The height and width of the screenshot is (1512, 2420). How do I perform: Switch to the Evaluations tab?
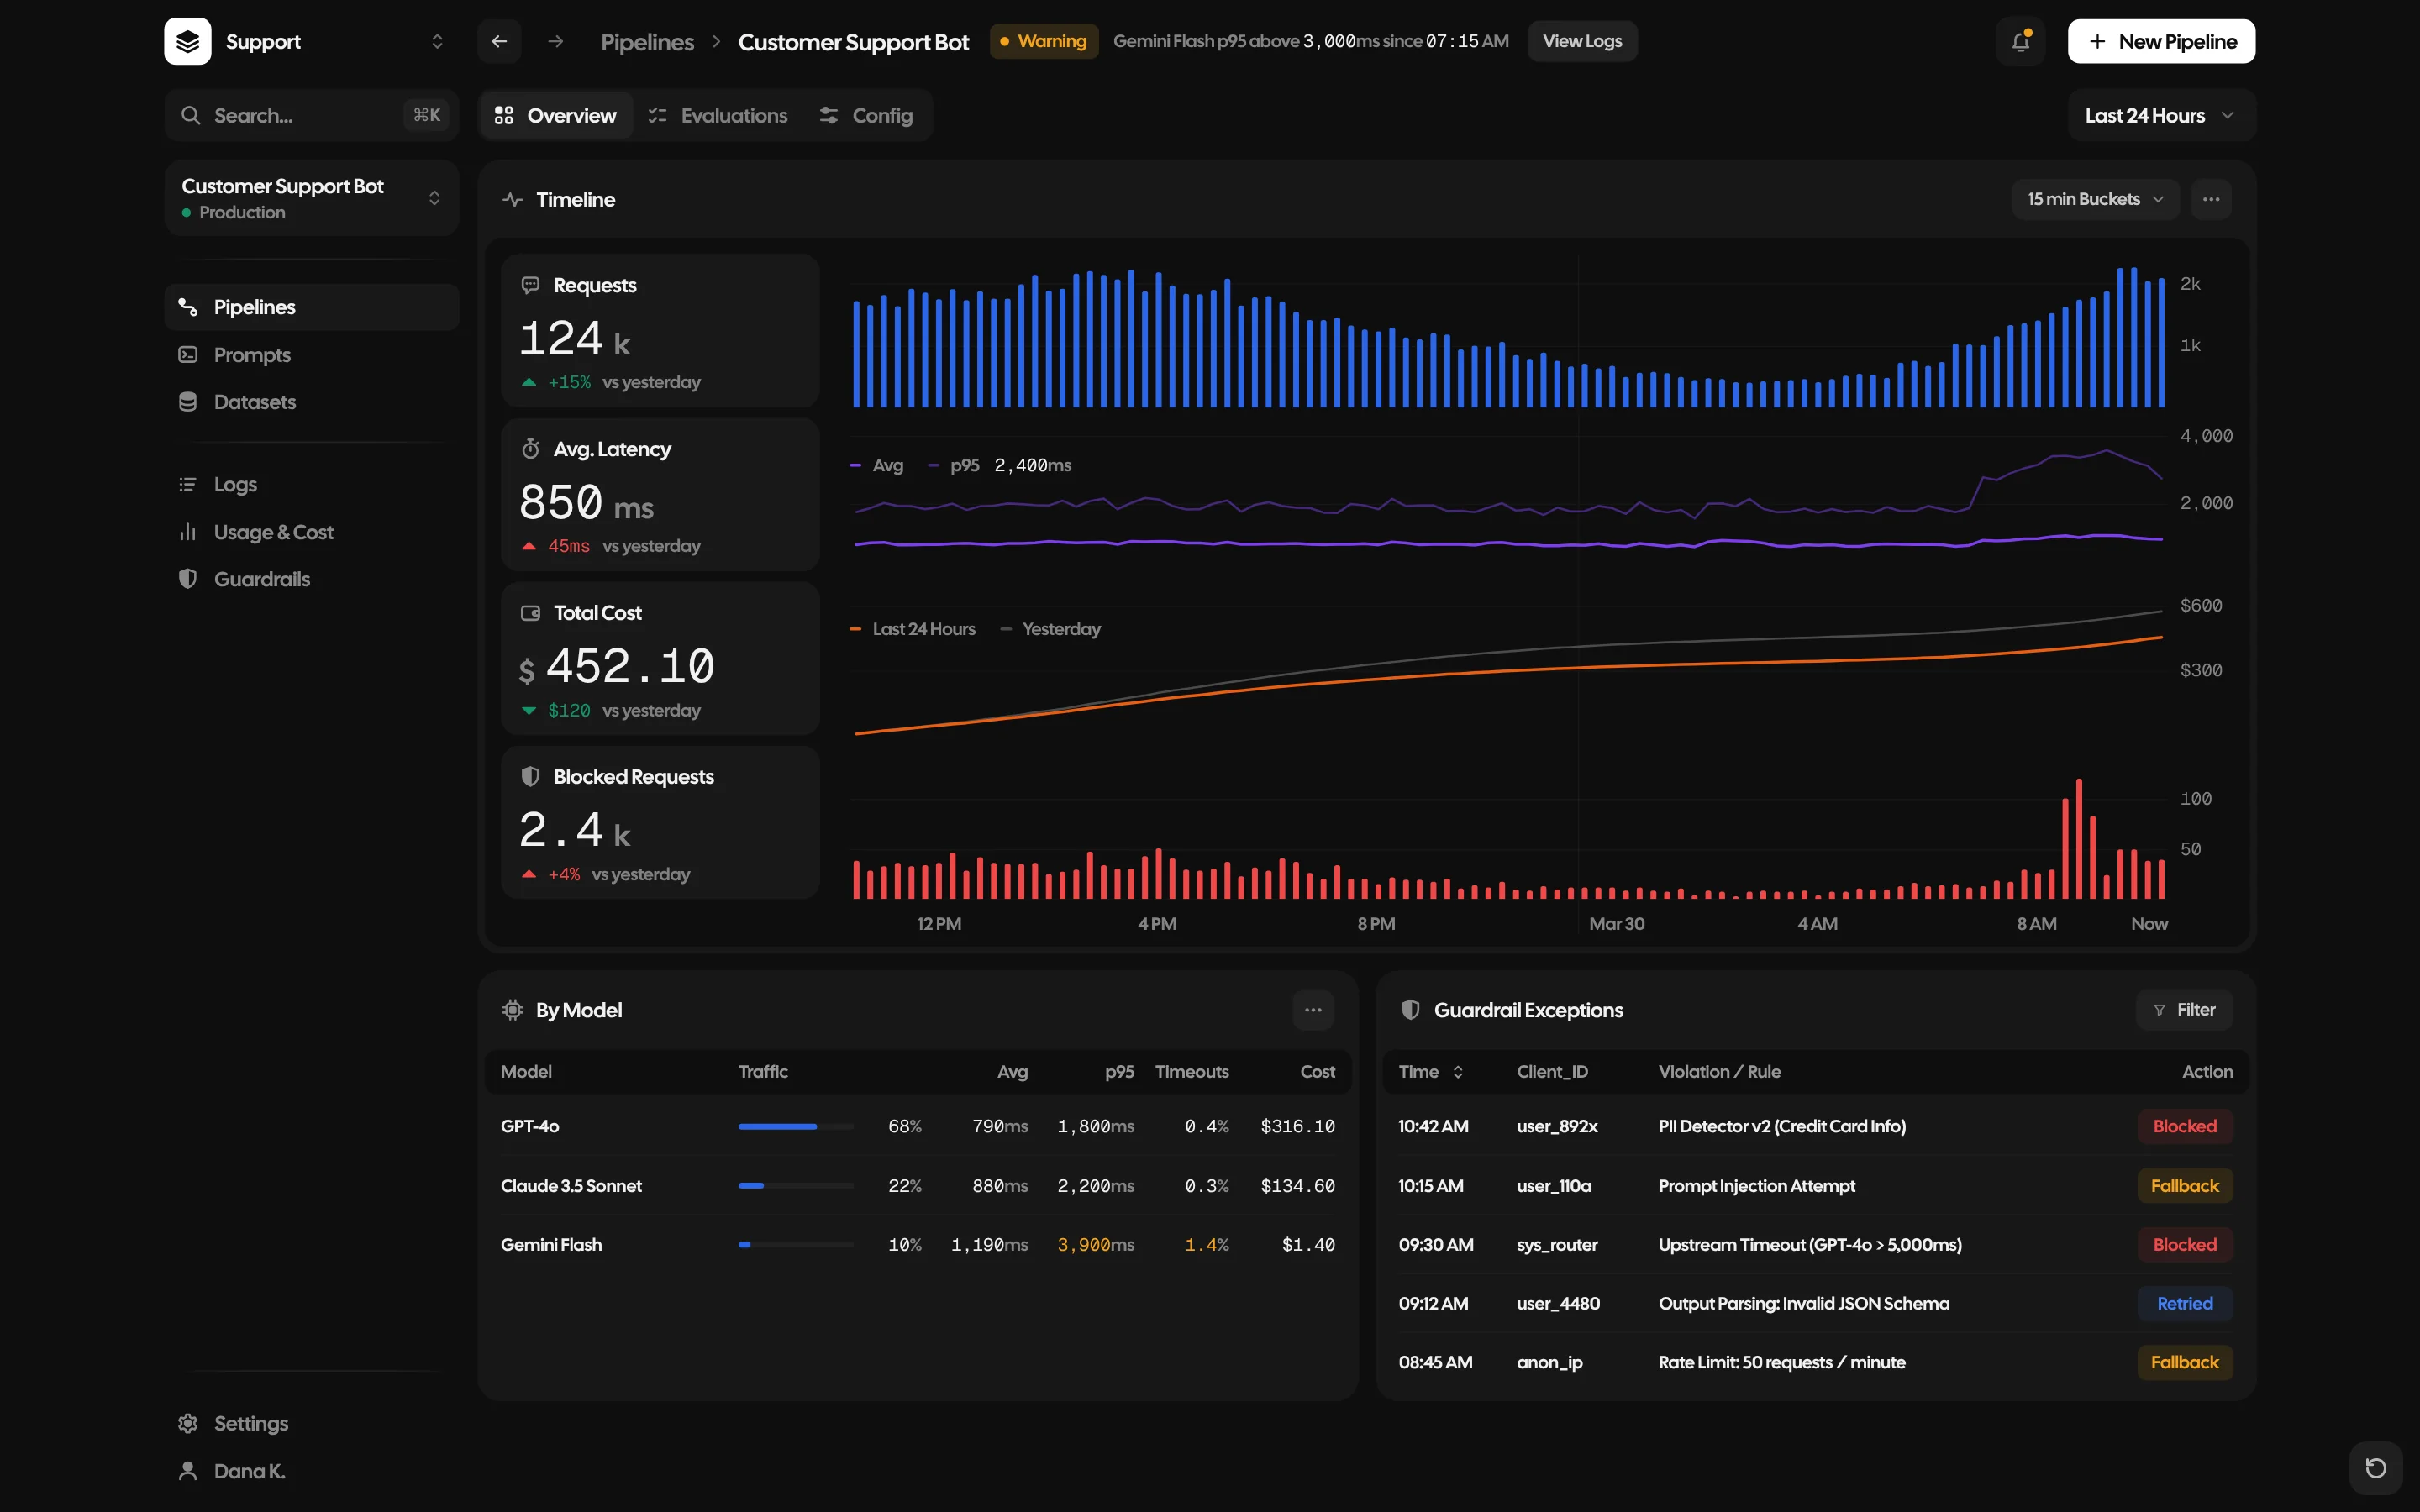click(718, 115)
